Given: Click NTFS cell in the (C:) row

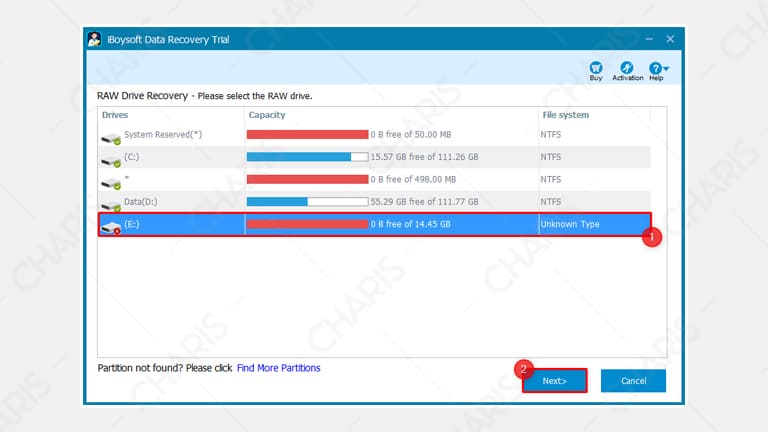Looking at the screenshot, I should [551, 157].
